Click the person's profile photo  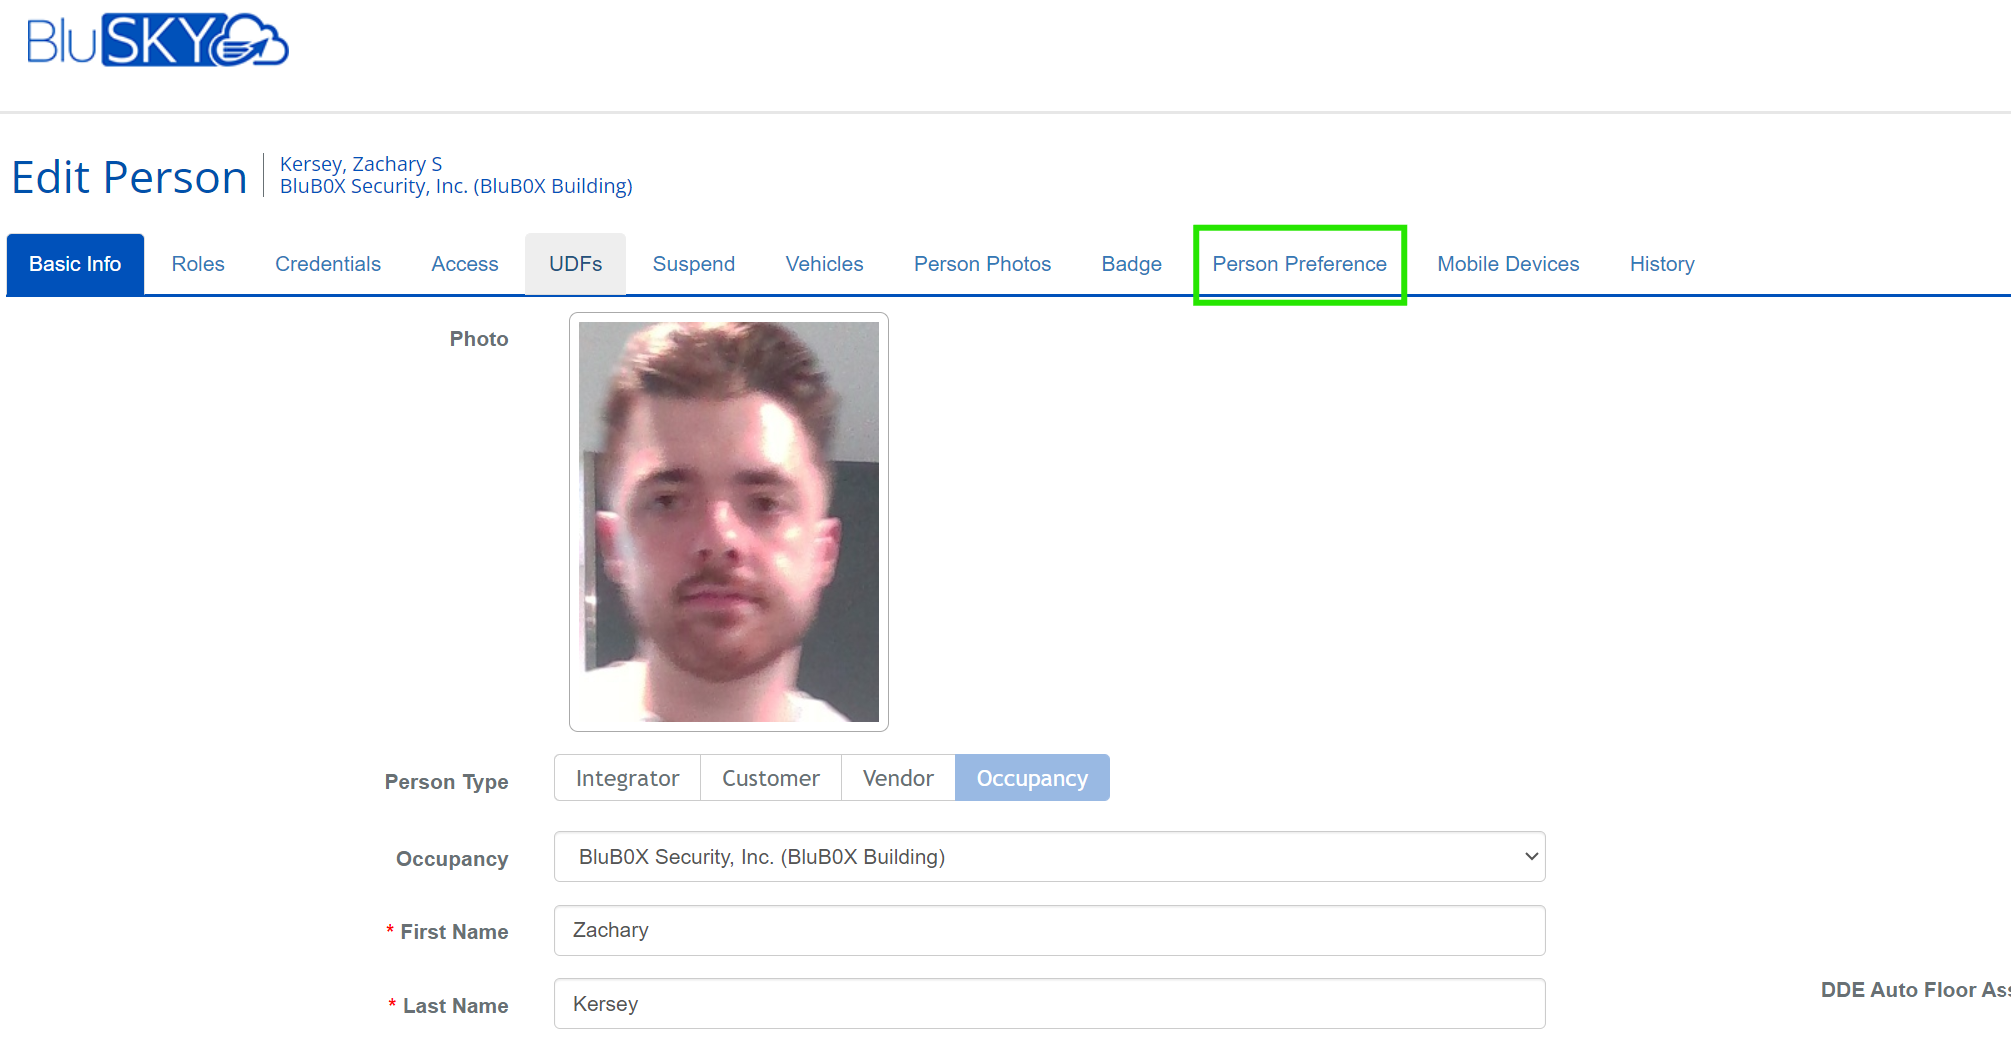[728, 522]
